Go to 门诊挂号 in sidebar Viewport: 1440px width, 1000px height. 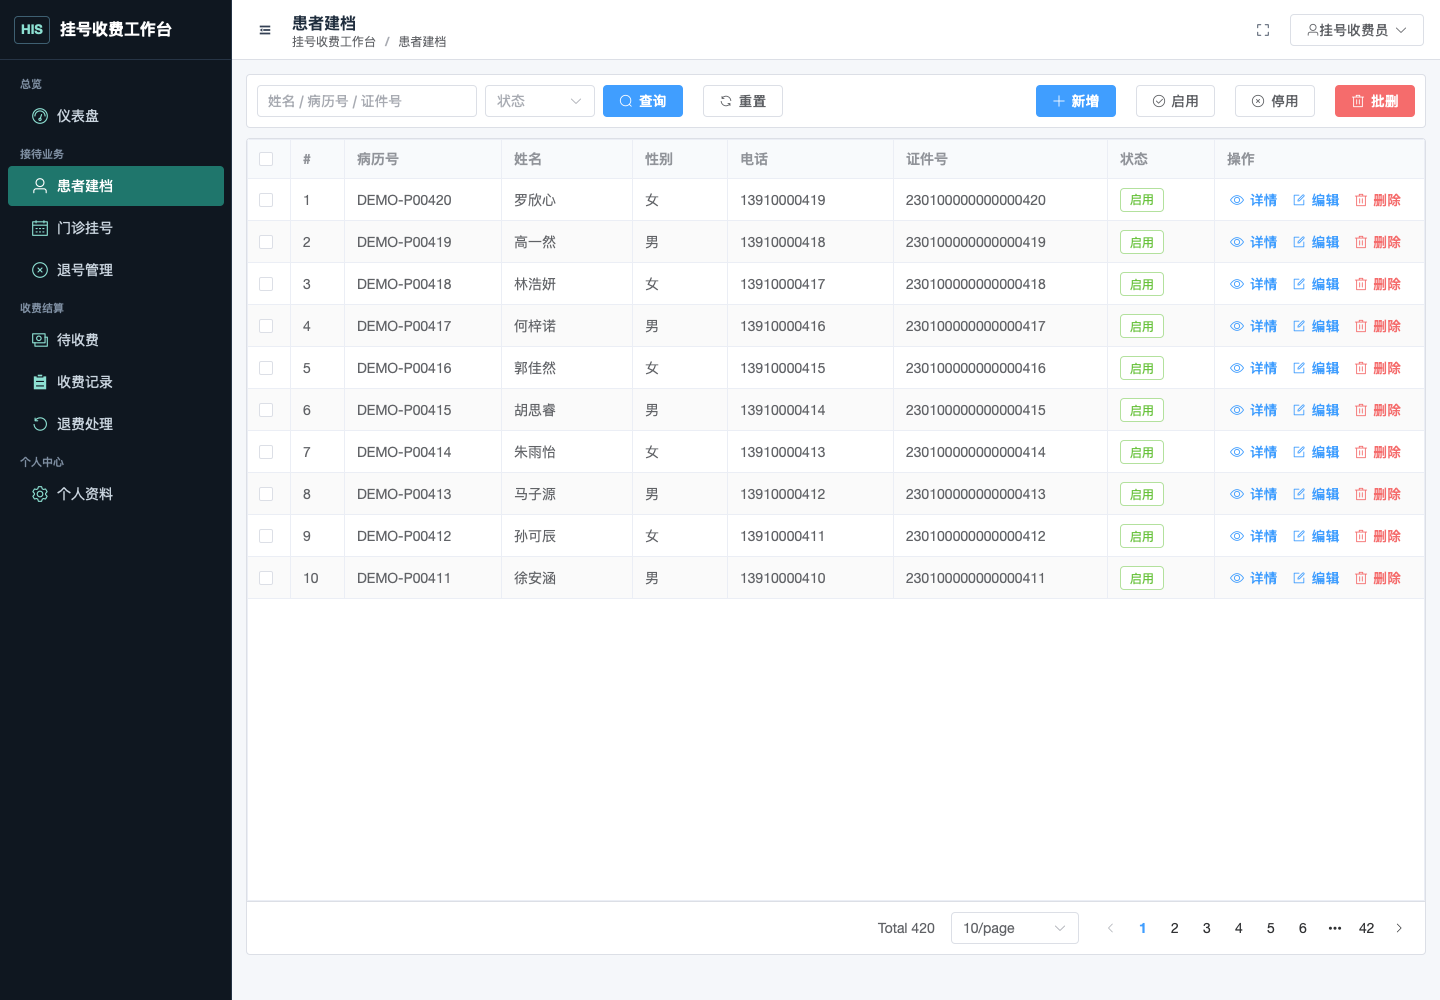pyautogui.click(x=116, y=228)
